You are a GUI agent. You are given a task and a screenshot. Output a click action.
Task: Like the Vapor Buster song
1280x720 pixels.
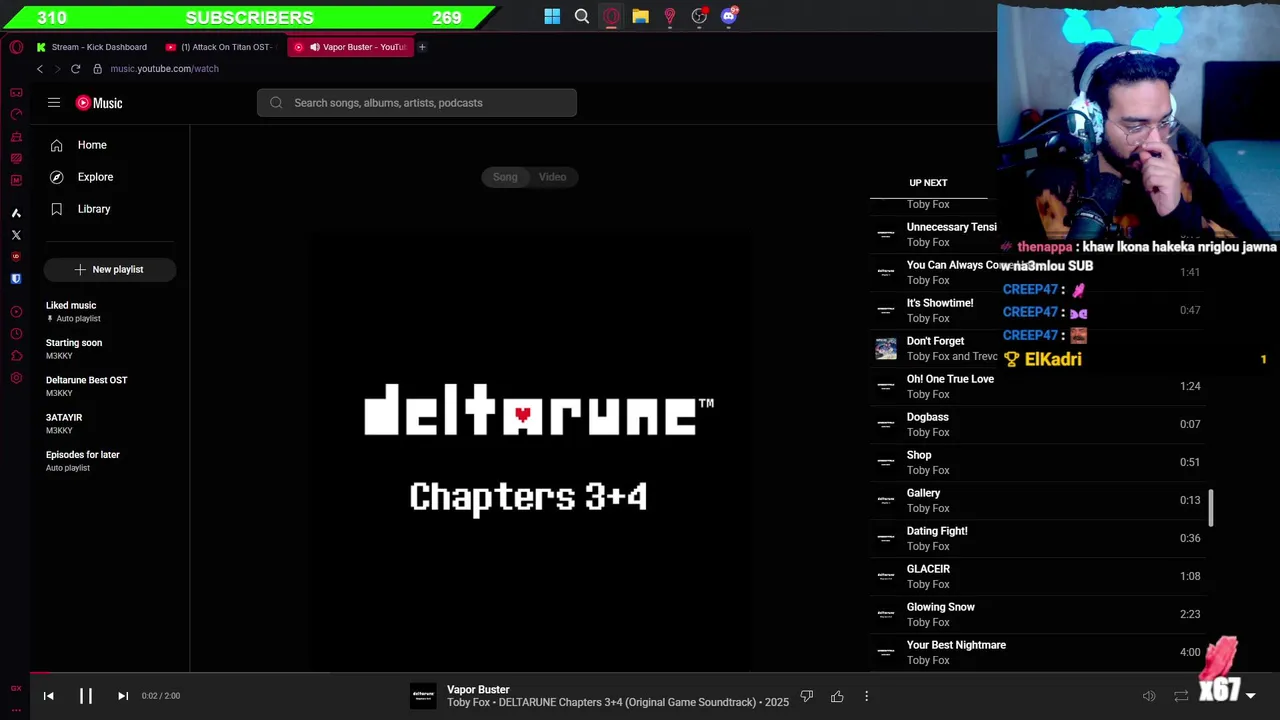(837, 696)
